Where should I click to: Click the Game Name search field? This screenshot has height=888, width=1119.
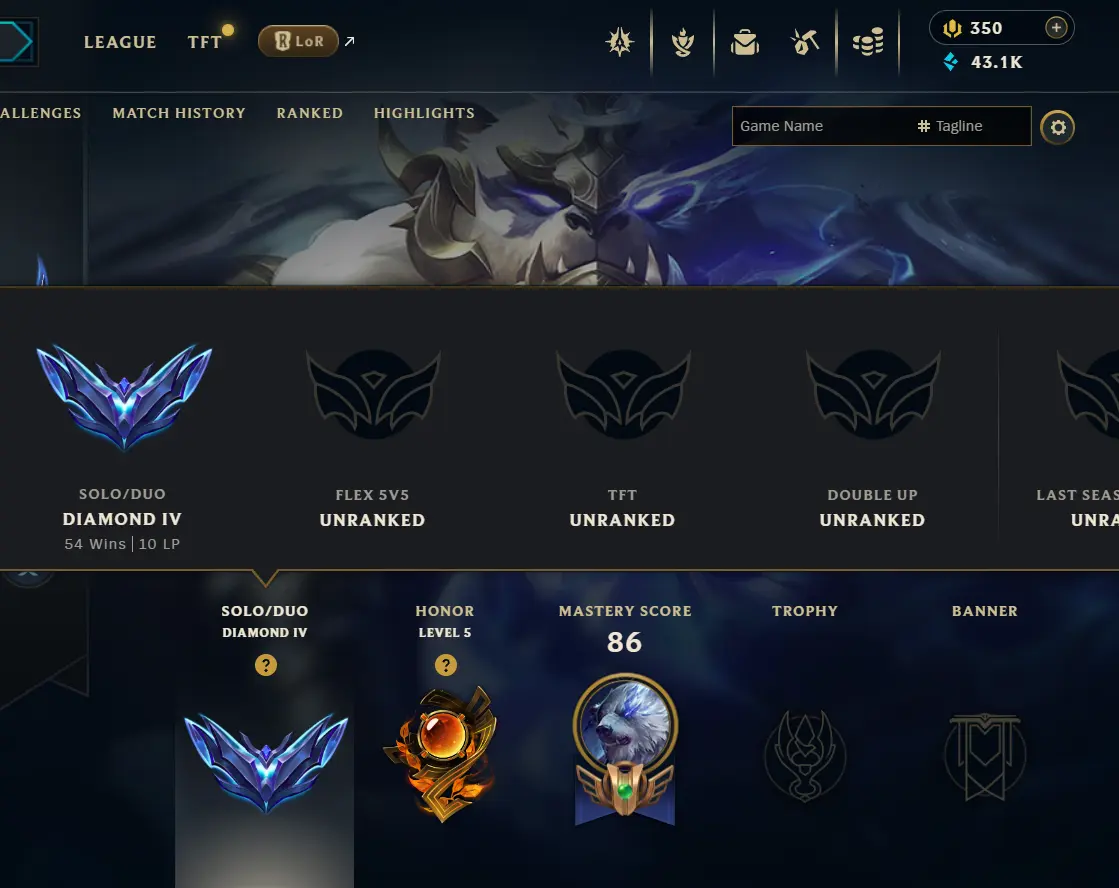click(x=821, y=126)
